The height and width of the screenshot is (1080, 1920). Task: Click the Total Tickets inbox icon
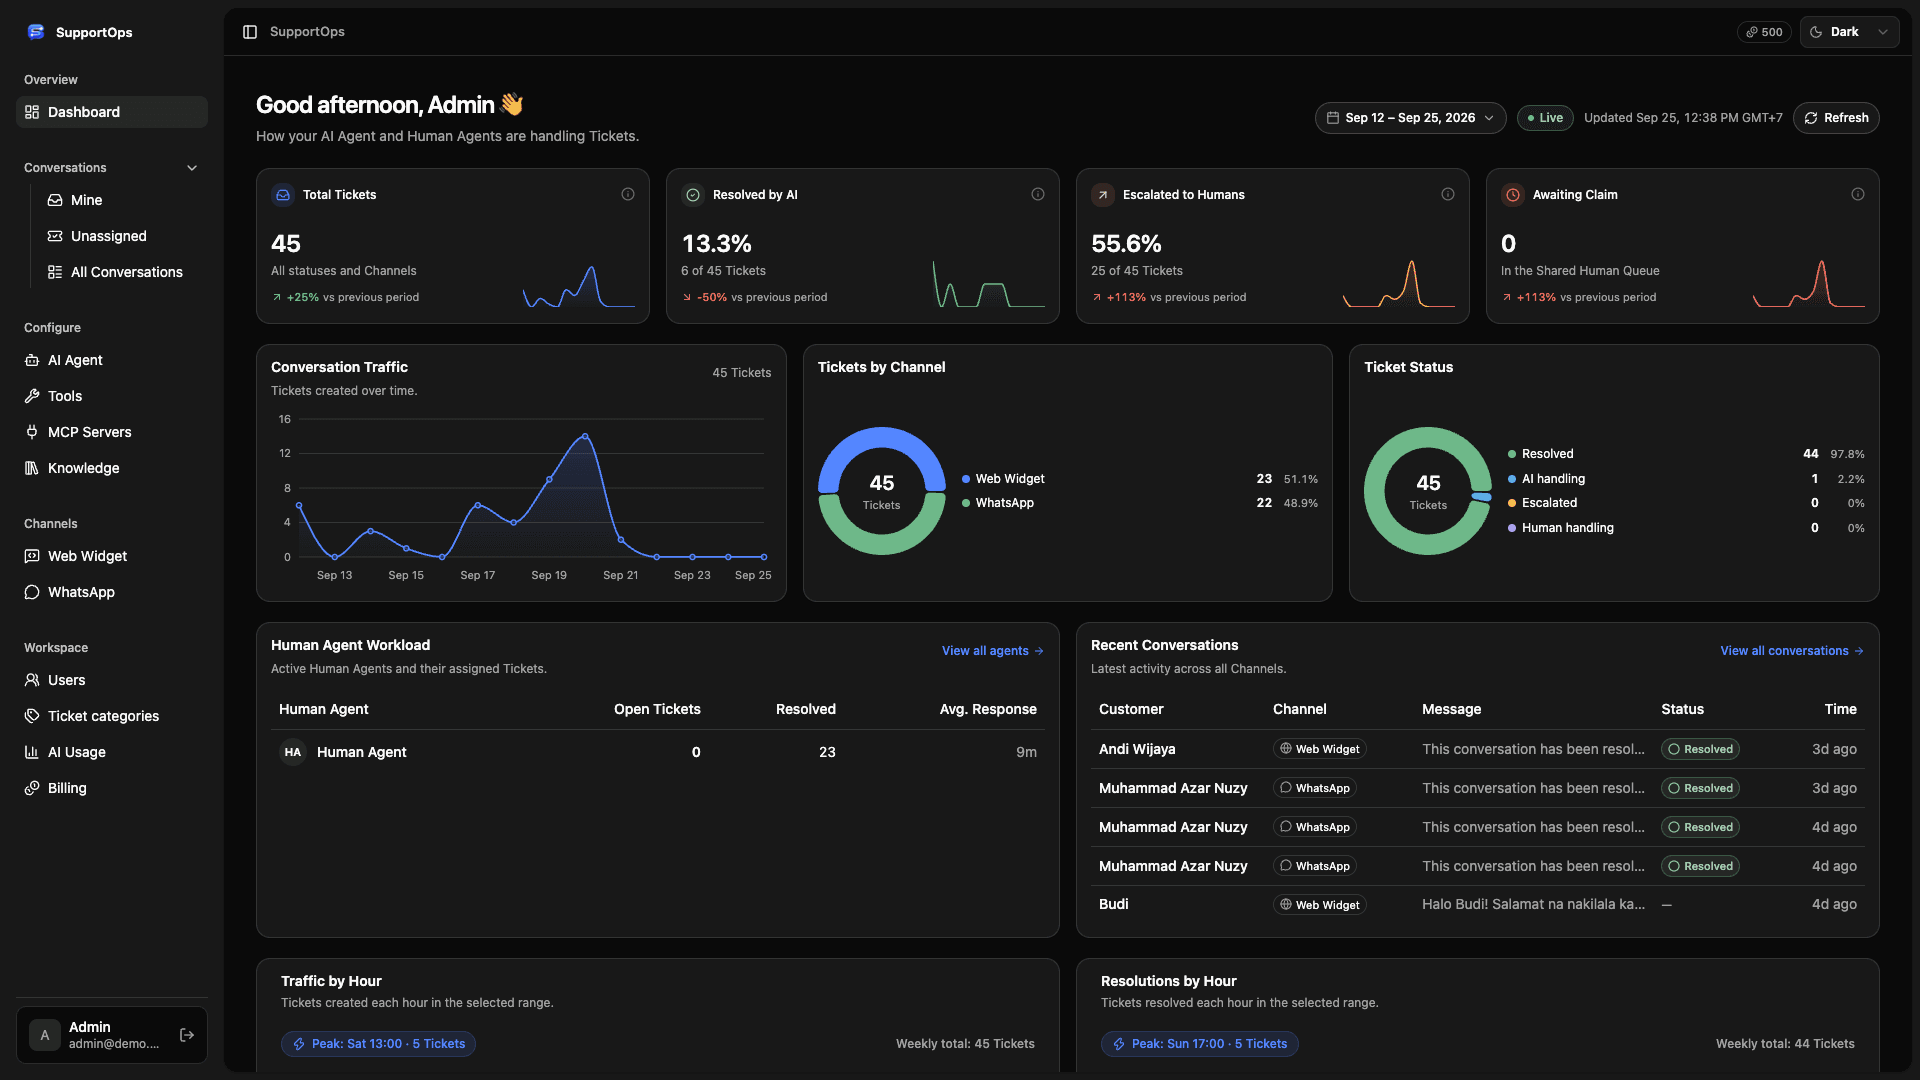pos(283,195)
